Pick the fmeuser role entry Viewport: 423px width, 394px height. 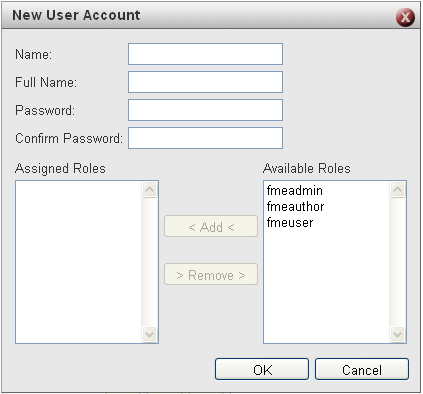tap(290, 223)
